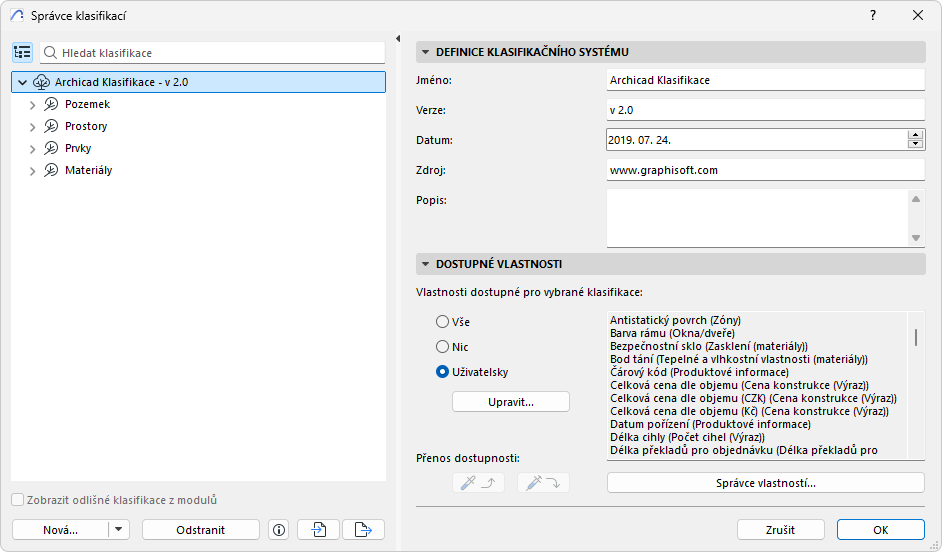942x552 pixels.
Task: Click the Zrušit button
Action: point(780,530)
